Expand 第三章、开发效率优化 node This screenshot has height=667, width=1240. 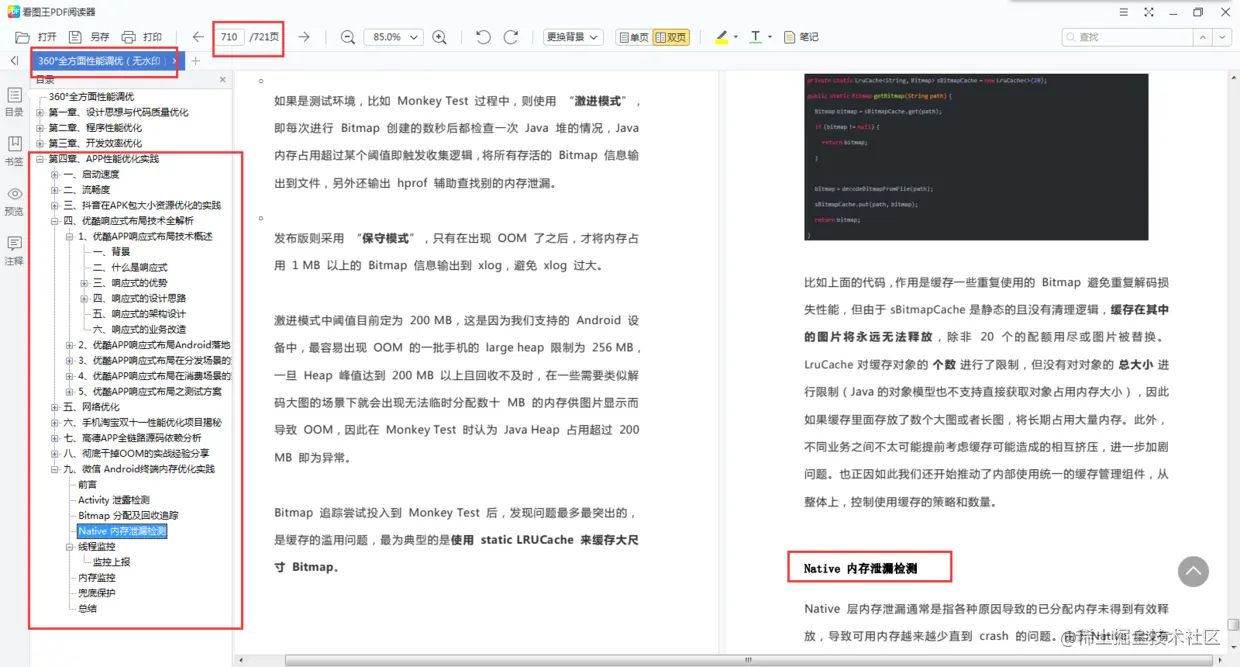(x=40, y=144)
